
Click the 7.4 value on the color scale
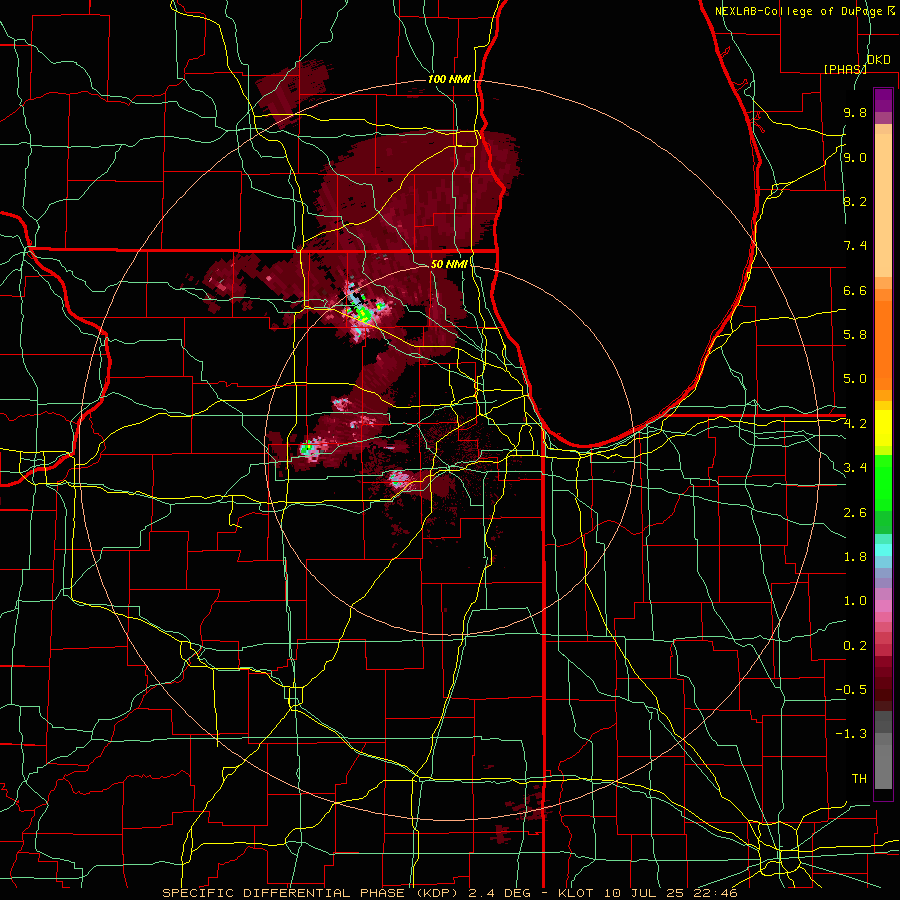[x=855, y=246]
